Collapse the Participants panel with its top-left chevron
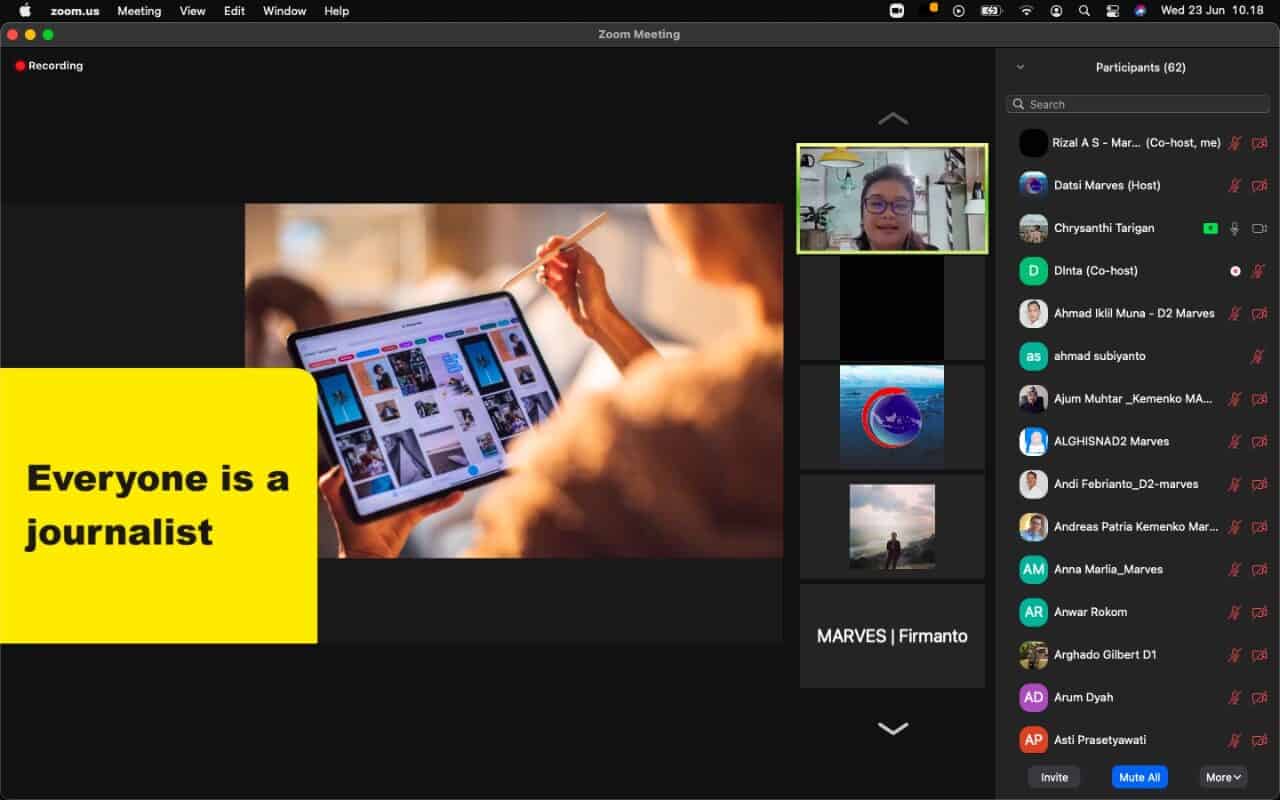 tap(1020, 67)
